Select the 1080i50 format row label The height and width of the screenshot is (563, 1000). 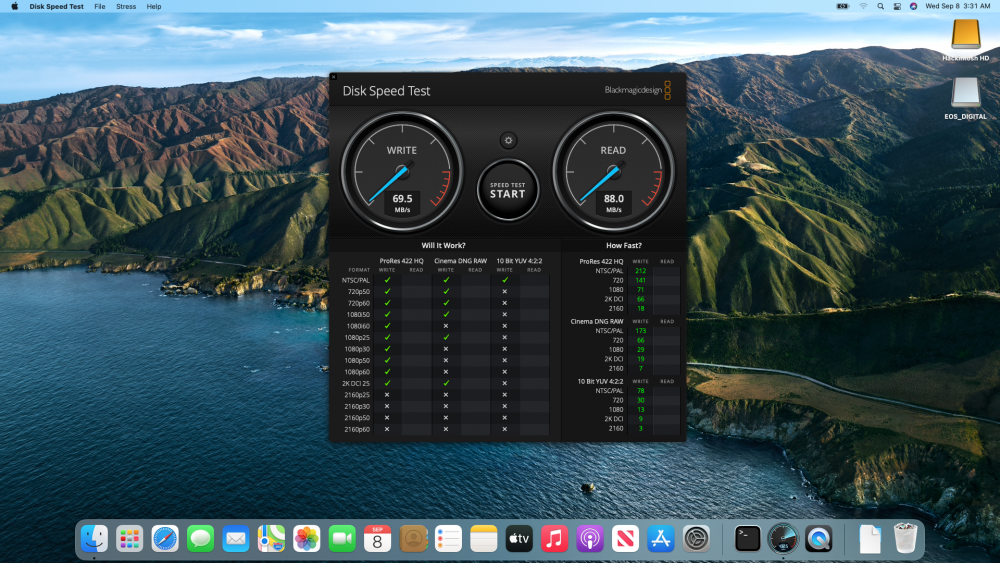[x=357, y=314]
